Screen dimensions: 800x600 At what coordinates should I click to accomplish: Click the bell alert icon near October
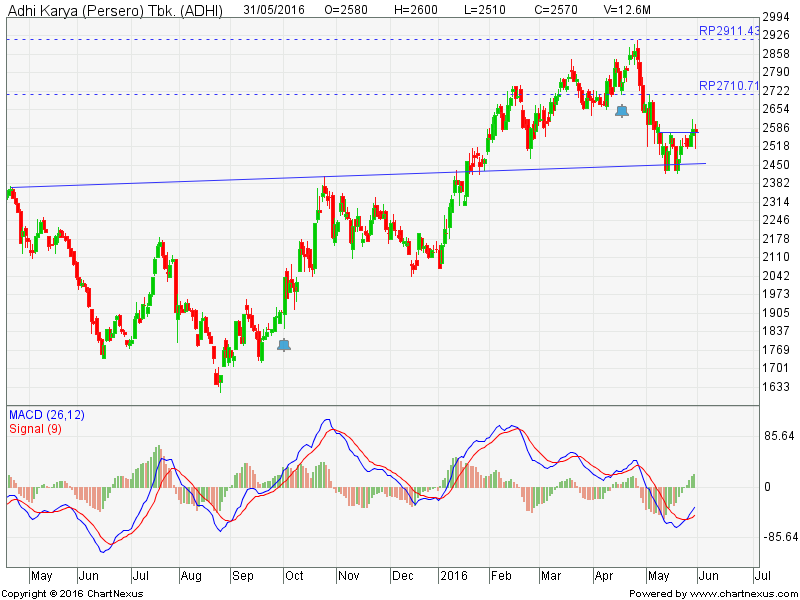click(x=284, y=345)
